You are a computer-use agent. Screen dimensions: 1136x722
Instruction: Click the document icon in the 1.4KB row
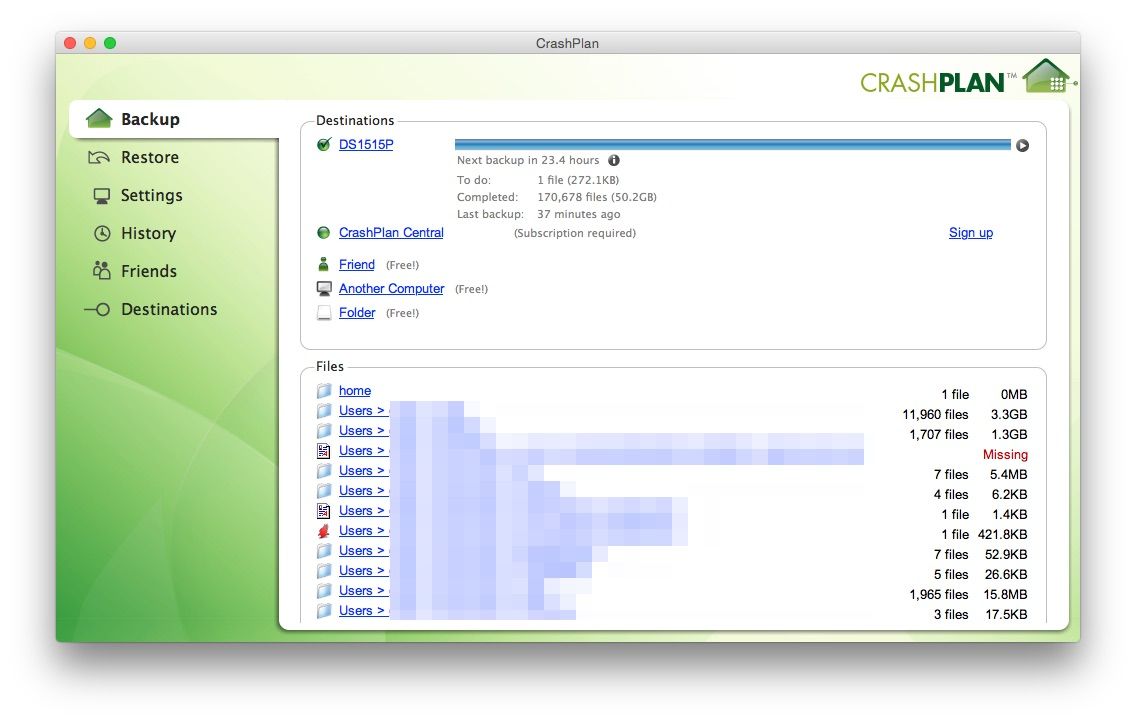tap(324, 511)
